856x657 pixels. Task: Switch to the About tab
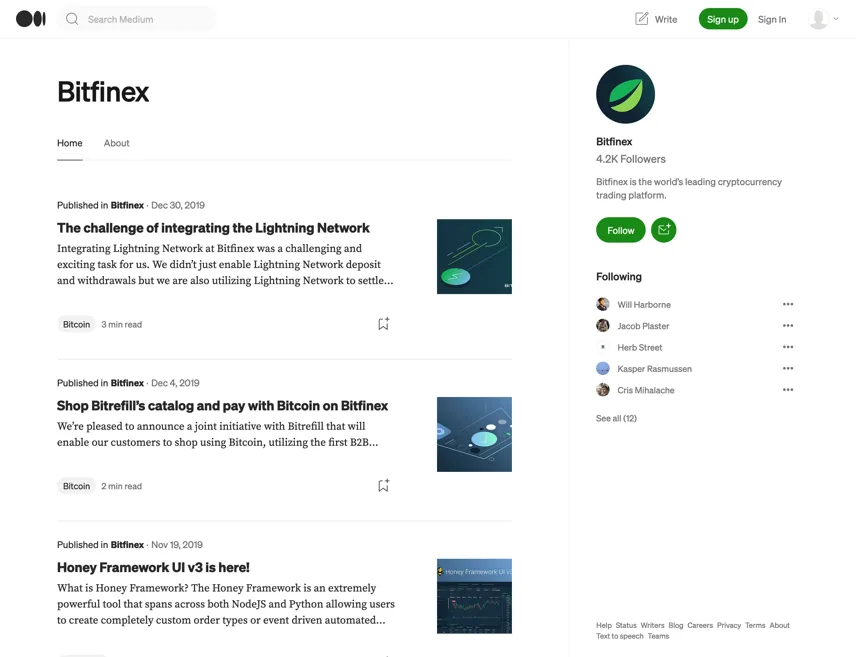pos(116,143)
